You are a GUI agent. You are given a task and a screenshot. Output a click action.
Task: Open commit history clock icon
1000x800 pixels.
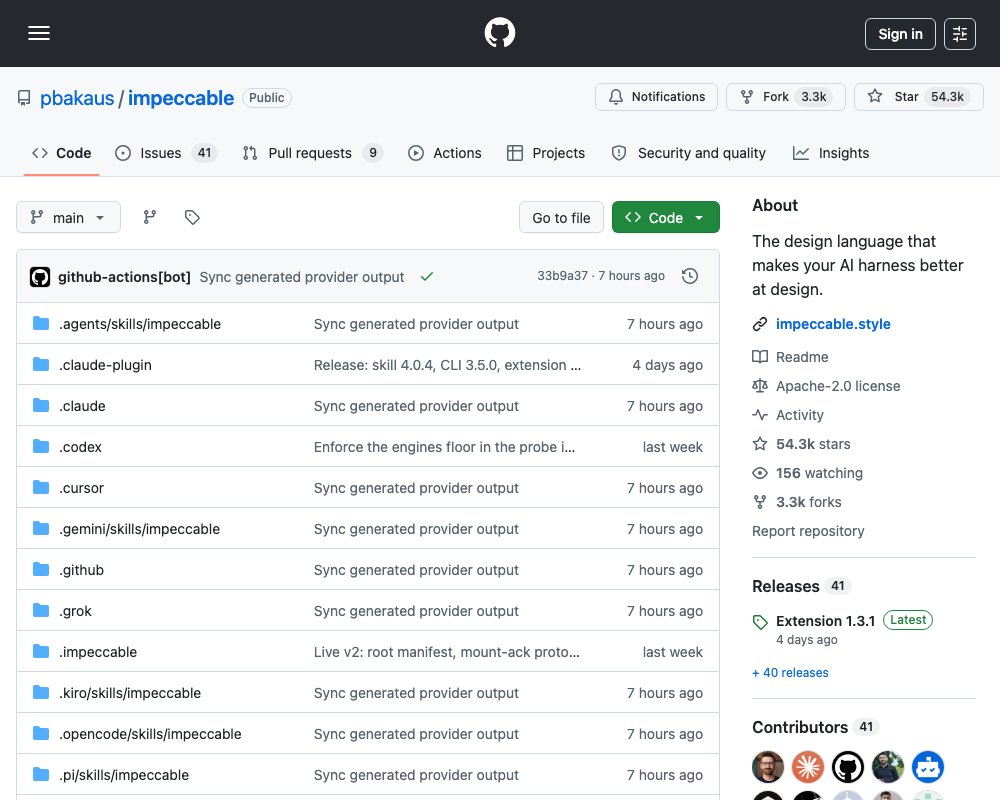tap(690, 276)
